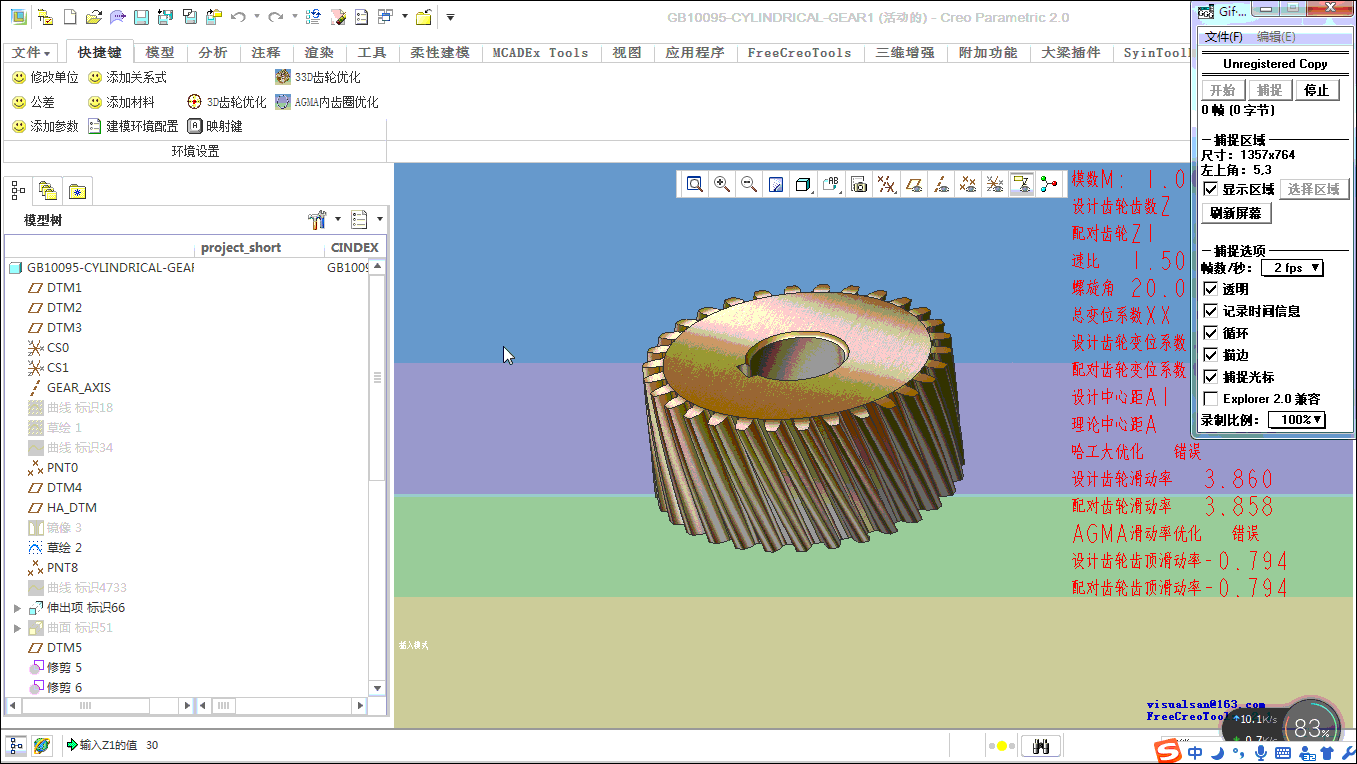1357x764 pixels.
Task: Click the find binoculars icon in status bar
Action: pos(1040,746)
